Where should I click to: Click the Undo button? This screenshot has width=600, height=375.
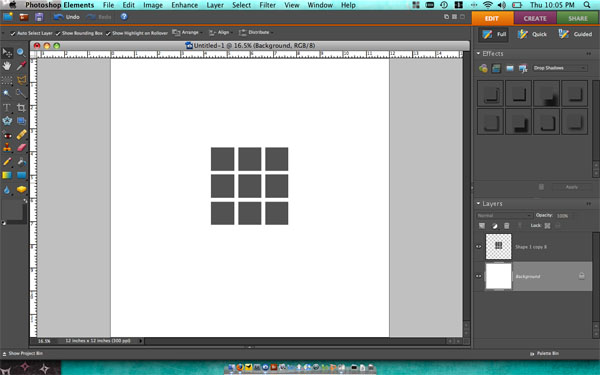tap(67, 17)
